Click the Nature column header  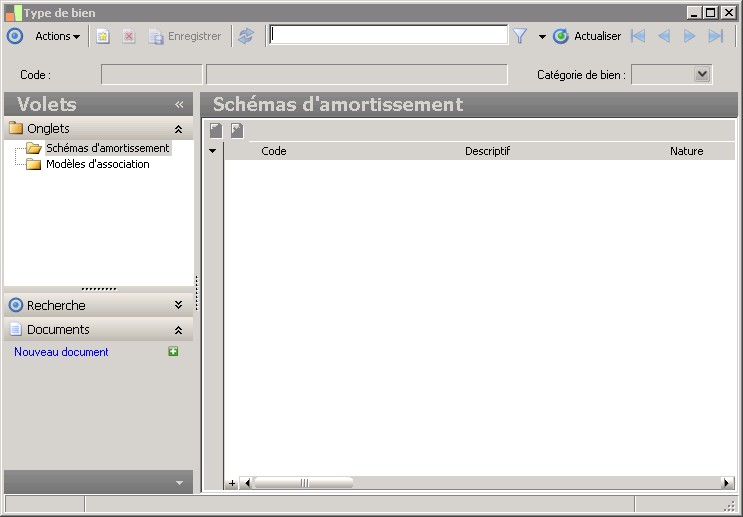[x=687, y=151]
